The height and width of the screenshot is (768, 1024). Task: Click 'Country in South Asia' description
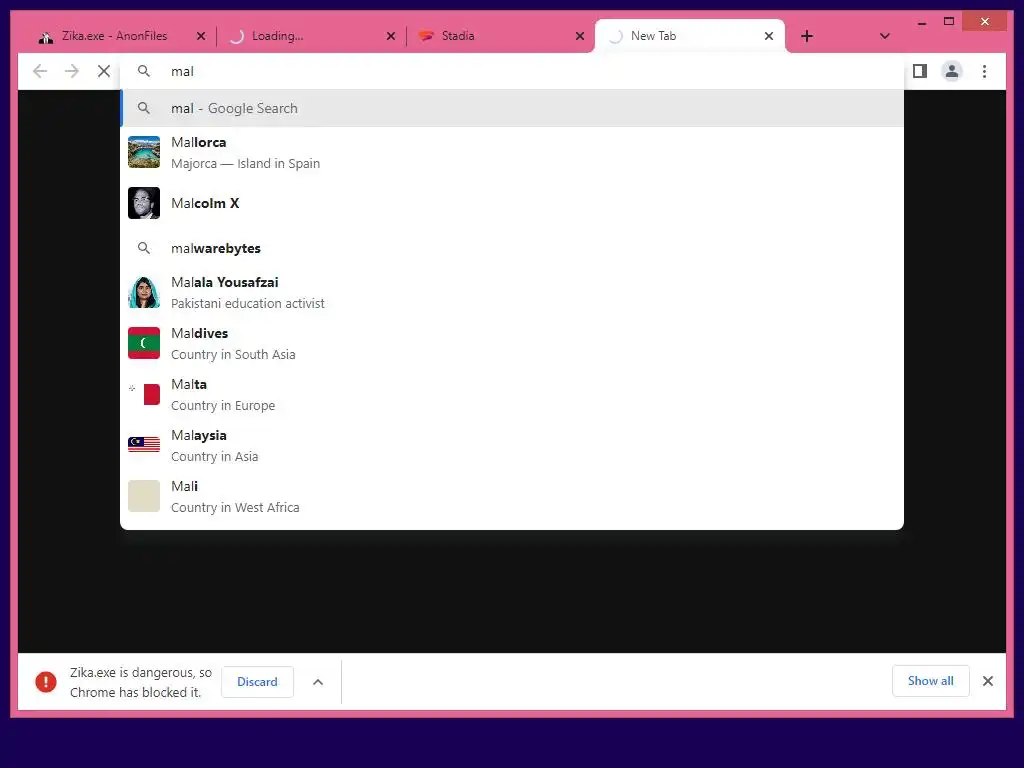tap(233, 355)
